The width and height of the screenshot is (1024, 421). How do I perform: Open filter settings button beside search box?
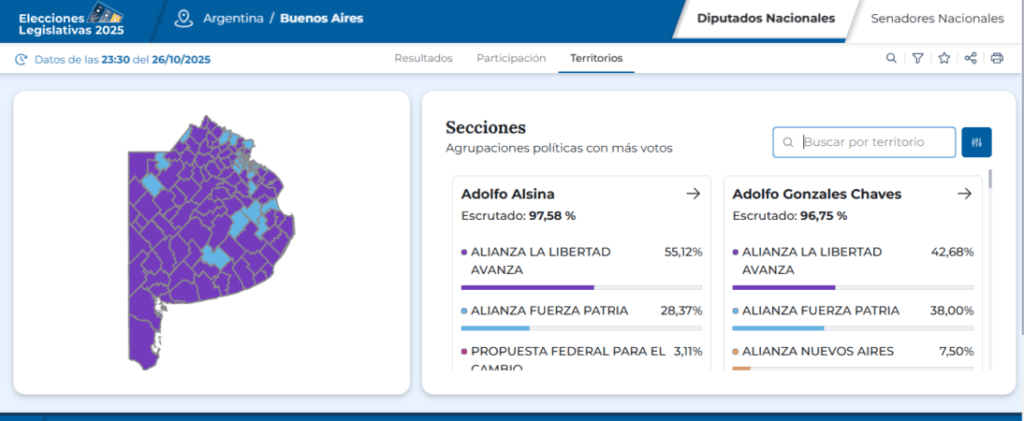976,142
